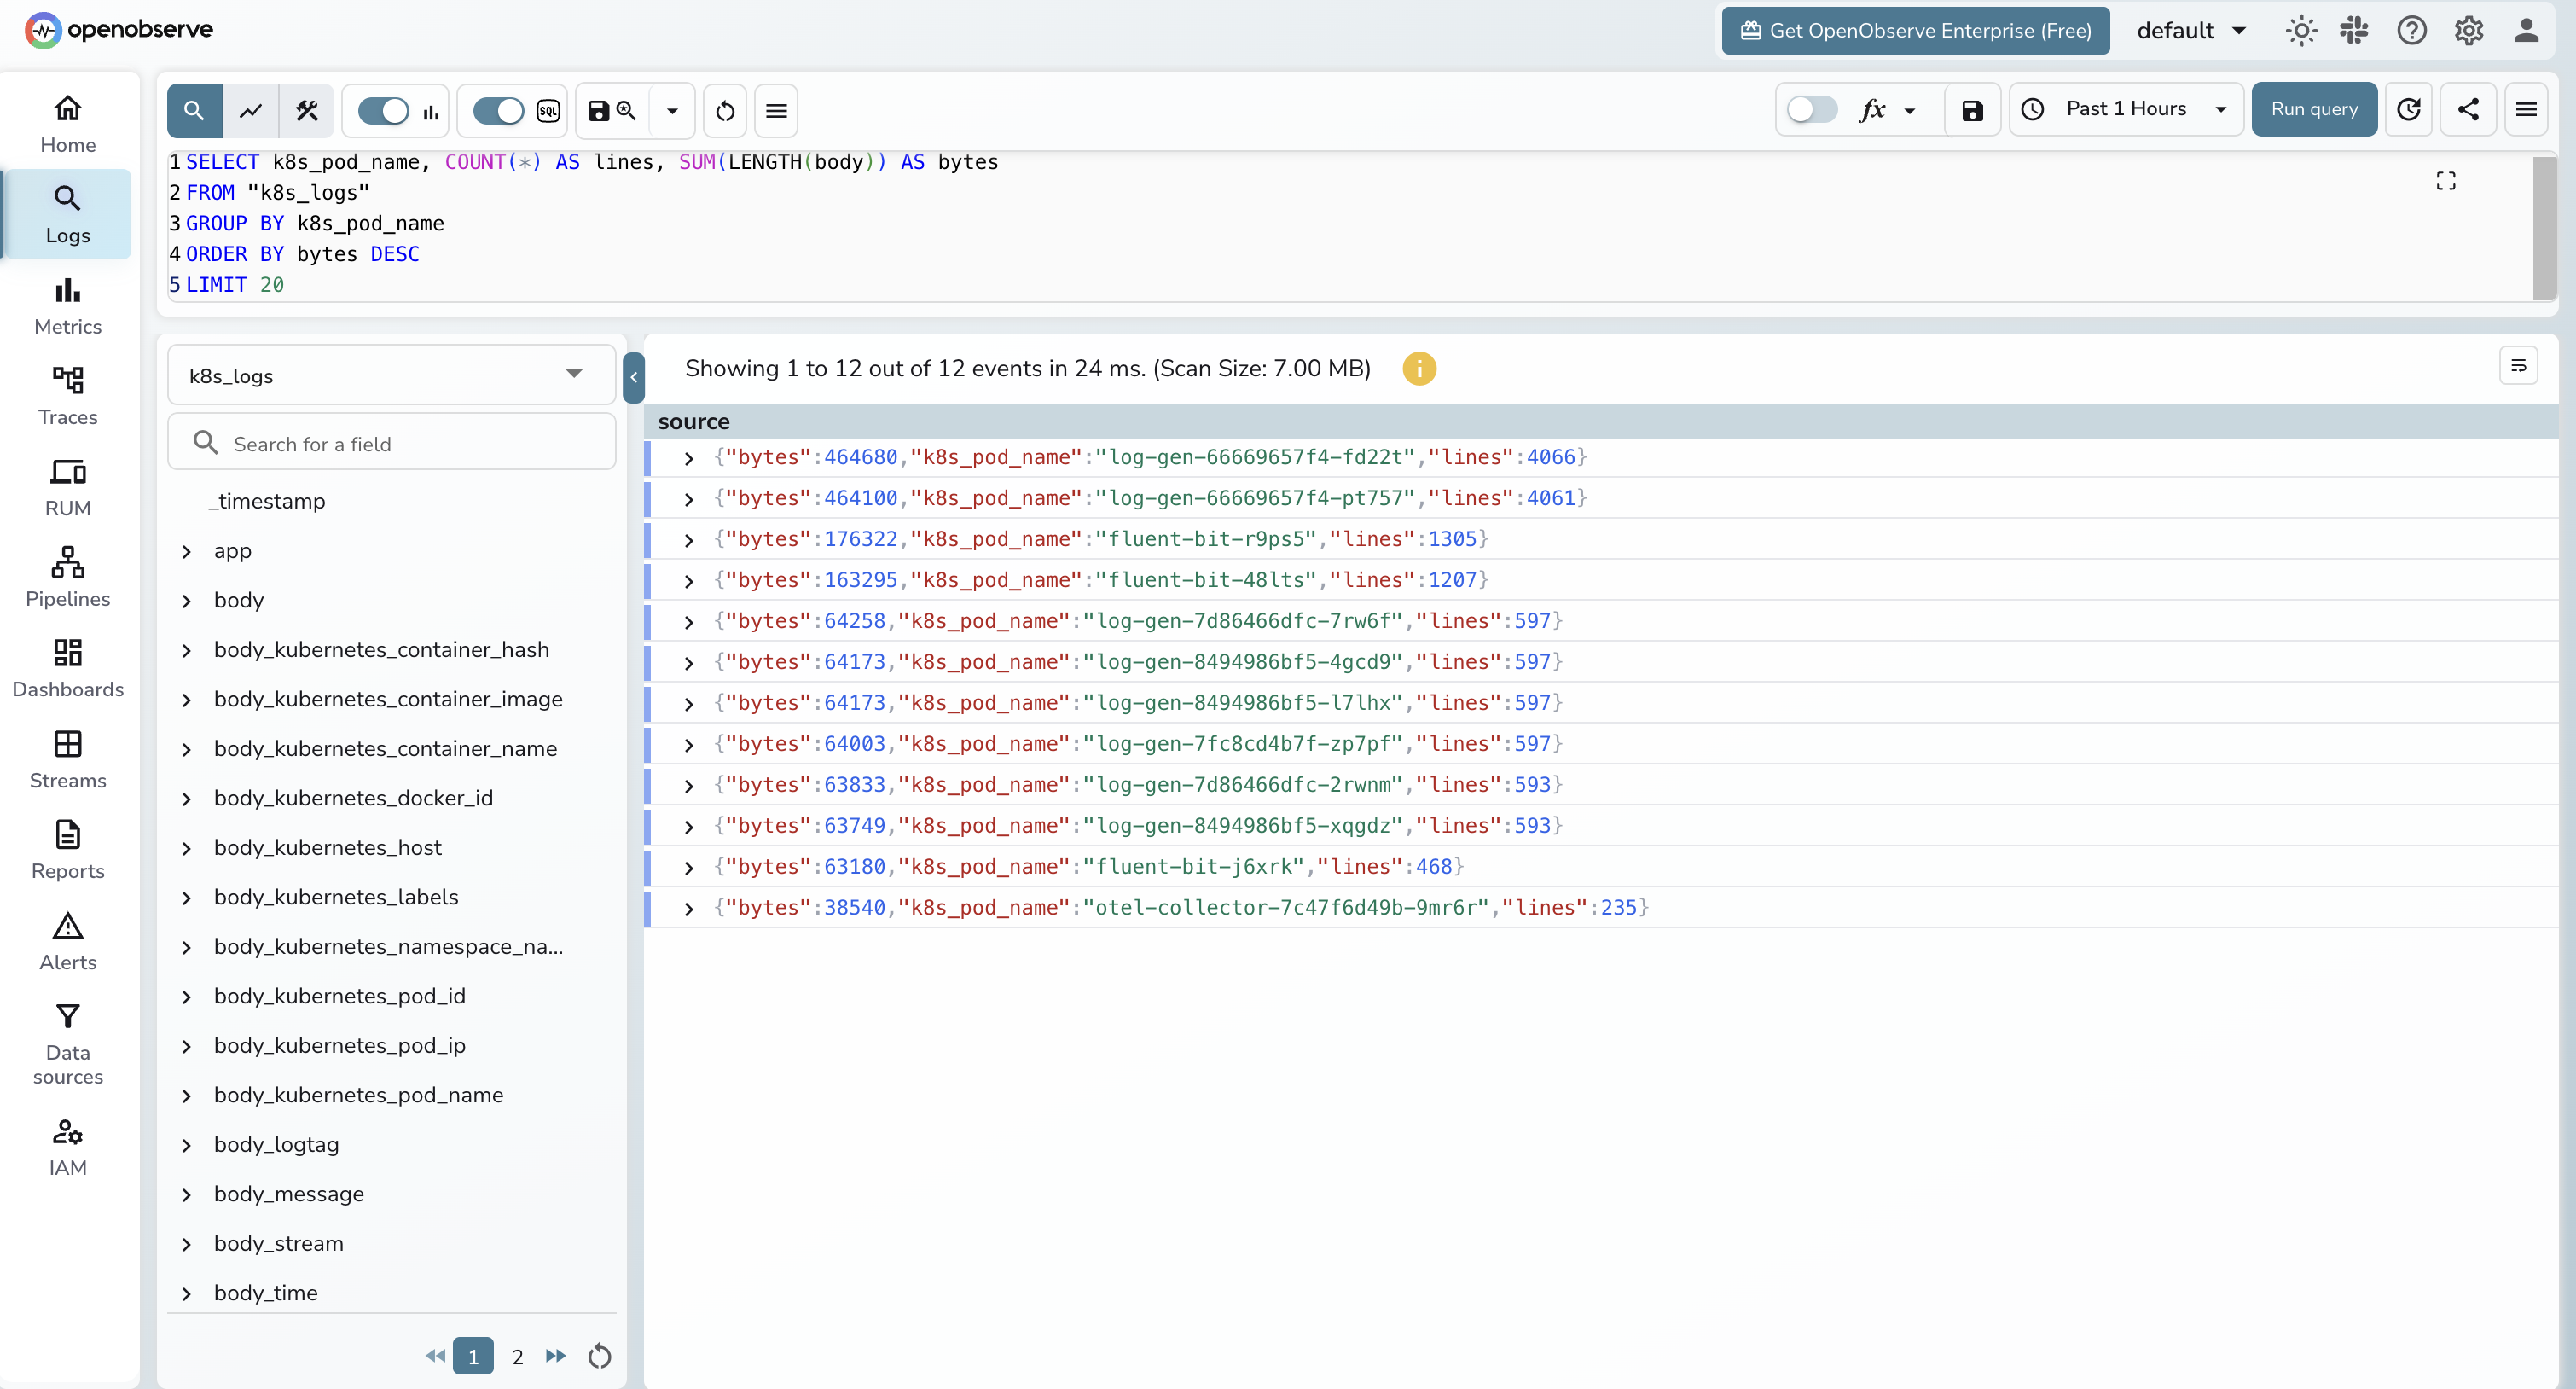Toggle the histogram switch
This screenshot has width=2576, height=1389.
[384, 110]
